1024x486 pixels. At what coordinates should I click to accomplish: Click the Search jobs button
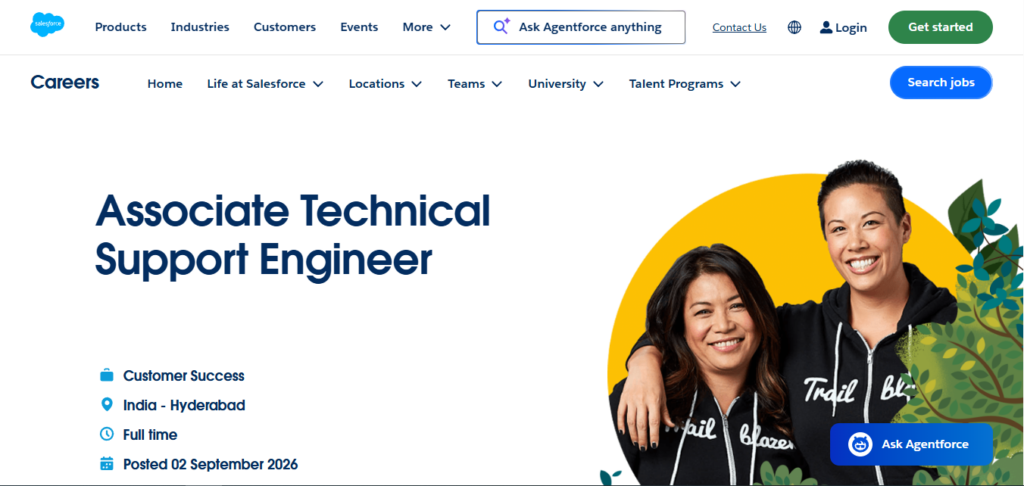[941, 82]
